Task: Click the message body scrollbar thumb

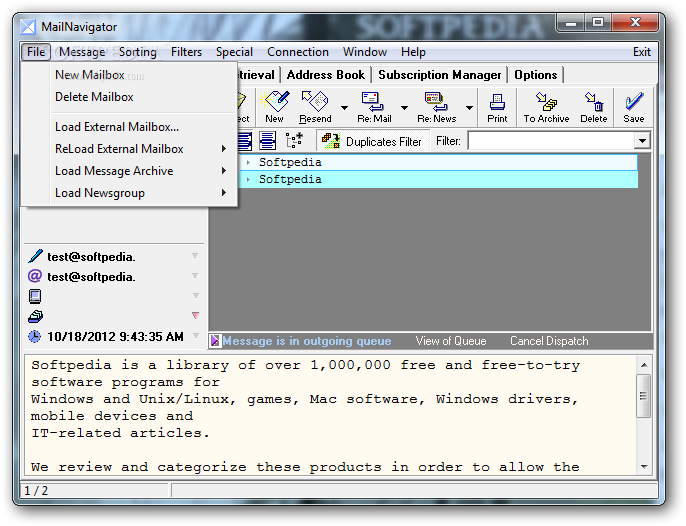Action: point(644,396)
